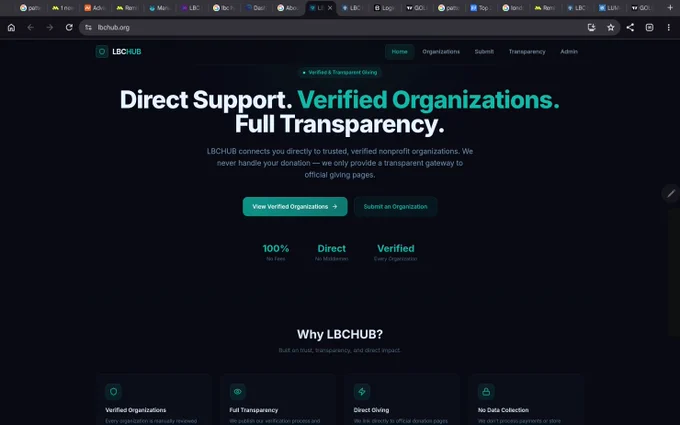Click the floating pencil edit icon
The width and height of the screenshot is (680, 425).
[671, 193]
